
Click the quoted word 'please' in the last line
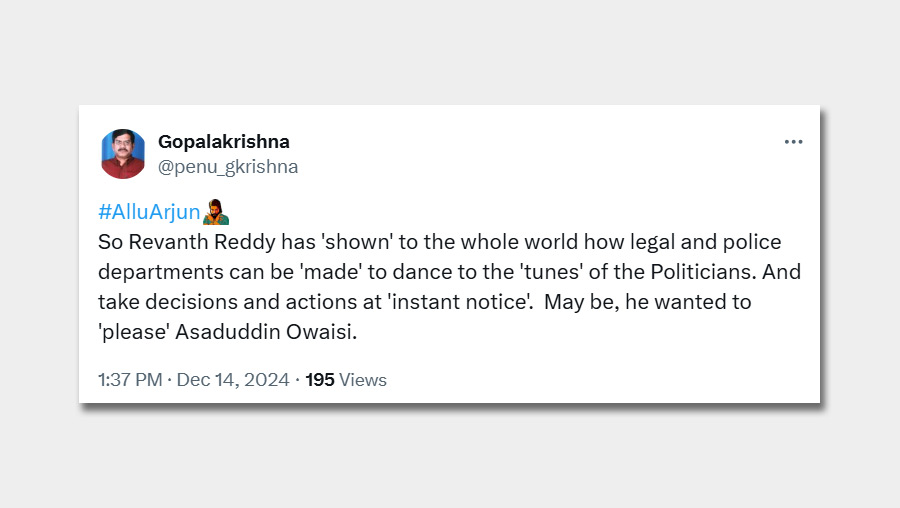[134, 332]
